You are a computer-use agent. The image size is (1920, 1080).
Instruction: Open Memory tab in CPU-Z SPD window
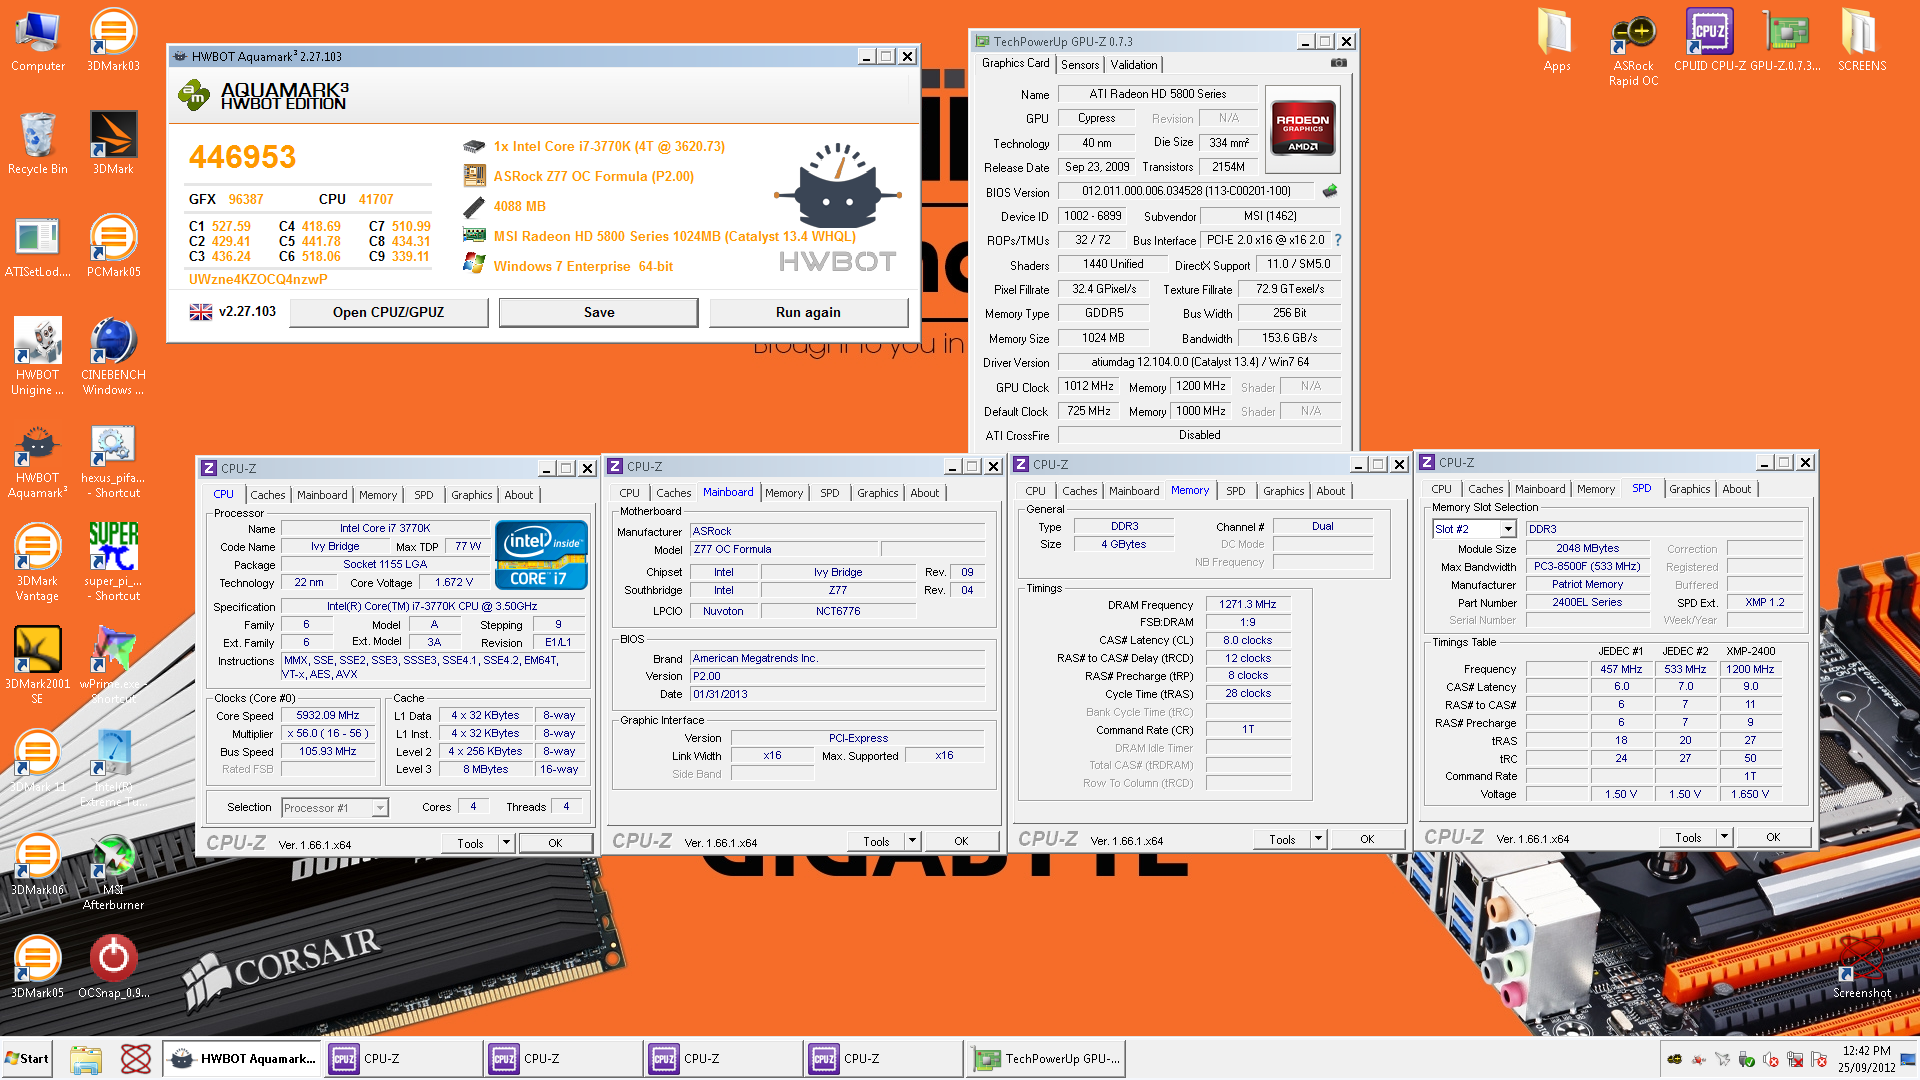coord(1596,489)
